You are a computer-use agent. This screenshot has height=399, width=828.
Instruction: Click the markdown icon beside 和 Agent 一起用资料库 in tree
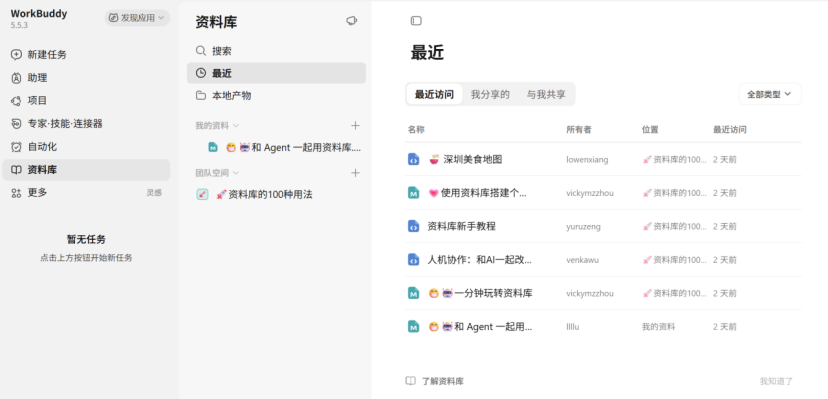[x=213, y=148]
